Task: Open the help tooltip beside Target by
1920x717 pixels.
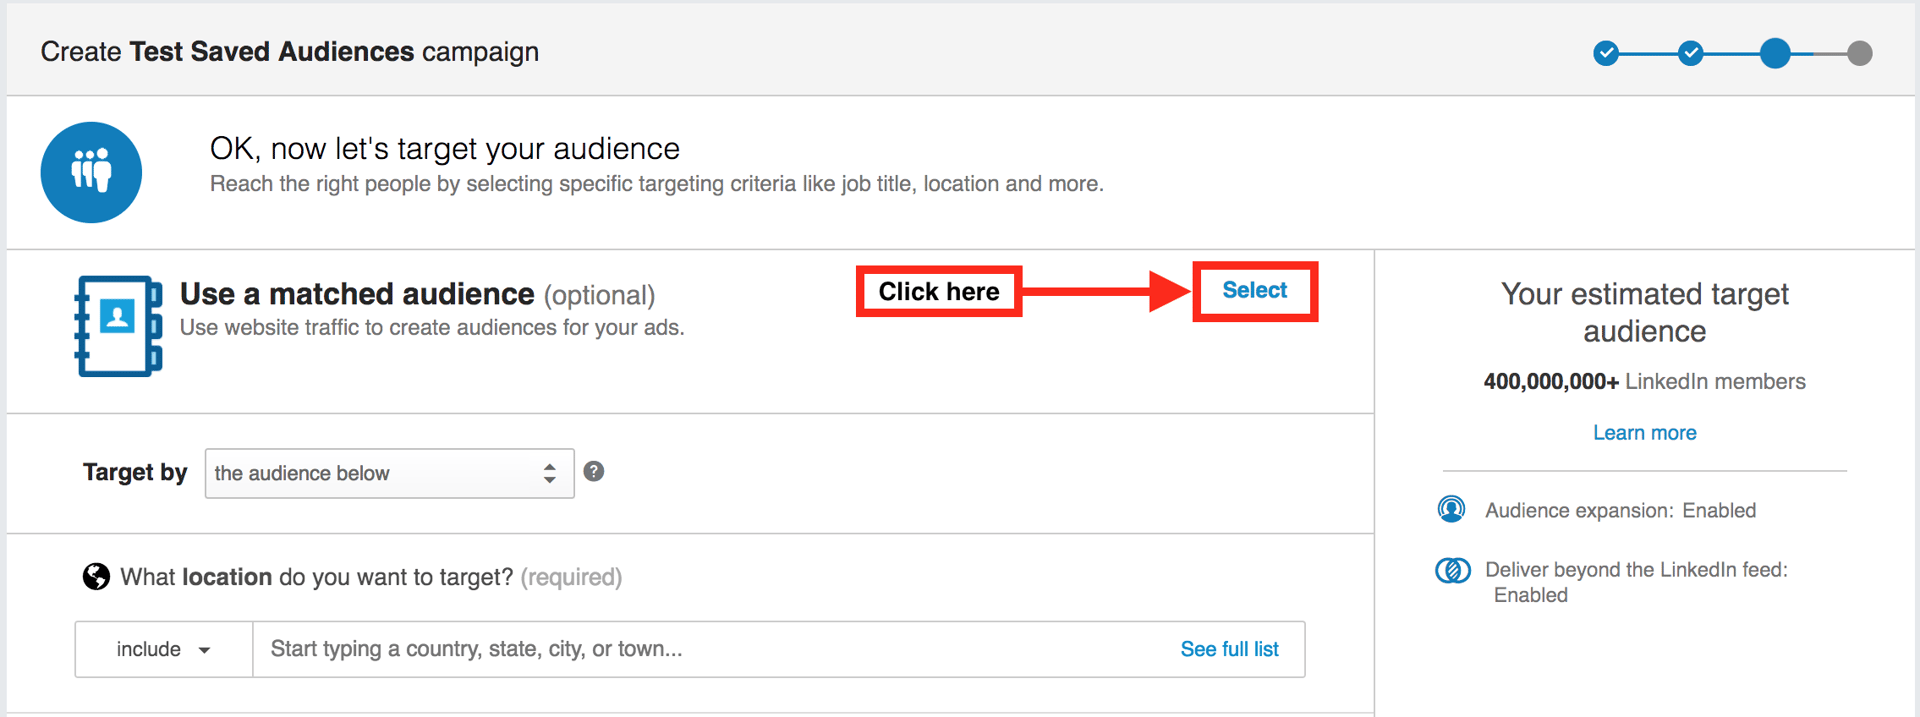Action: (593, 470)
